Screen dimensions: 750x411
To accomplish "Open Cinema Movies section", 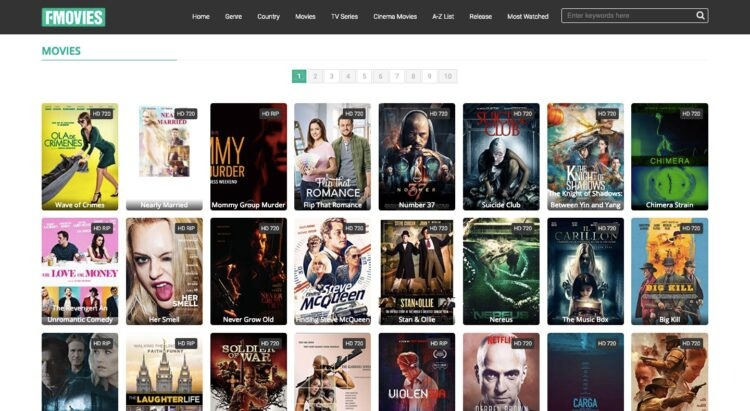I will click(x=395, y=16).
